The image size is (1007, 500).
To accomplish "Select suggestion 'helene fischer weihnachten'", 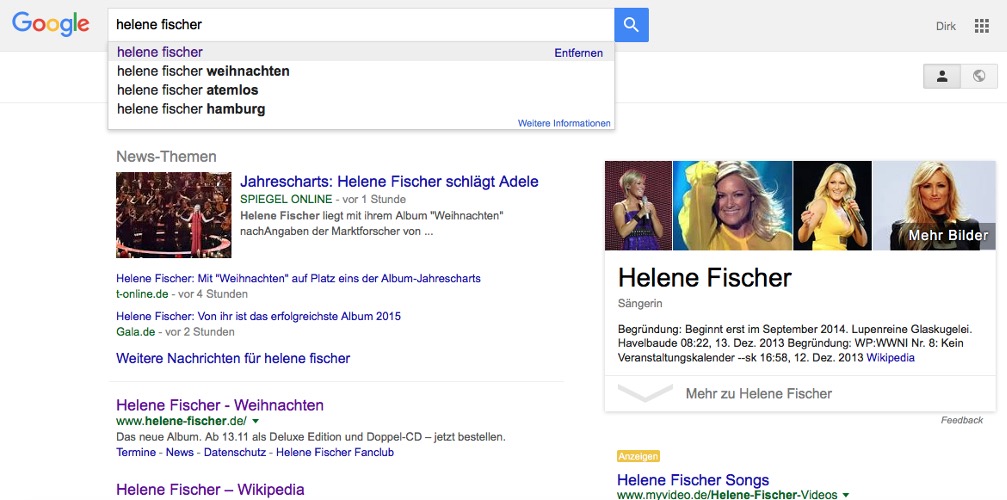I will (361, 71).
